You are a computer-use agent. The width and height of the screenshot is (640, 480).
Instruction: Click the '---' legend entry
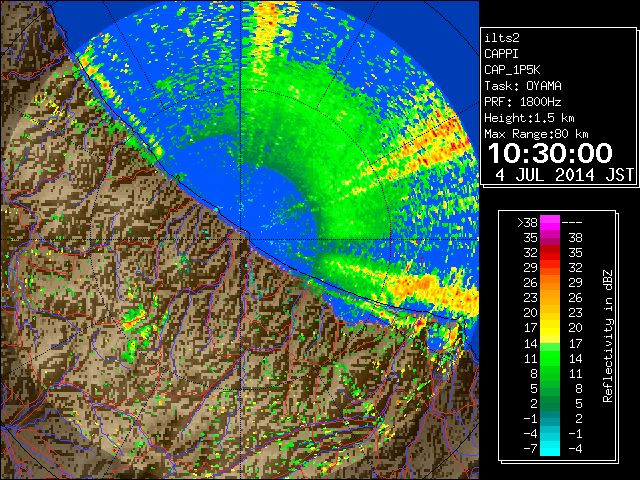[x=572, y=223]
